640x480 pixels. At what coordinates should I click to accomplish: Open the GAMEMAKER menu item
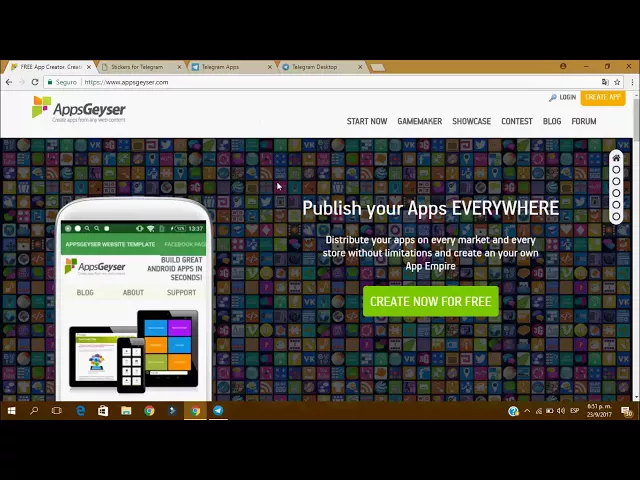point(420,121)
